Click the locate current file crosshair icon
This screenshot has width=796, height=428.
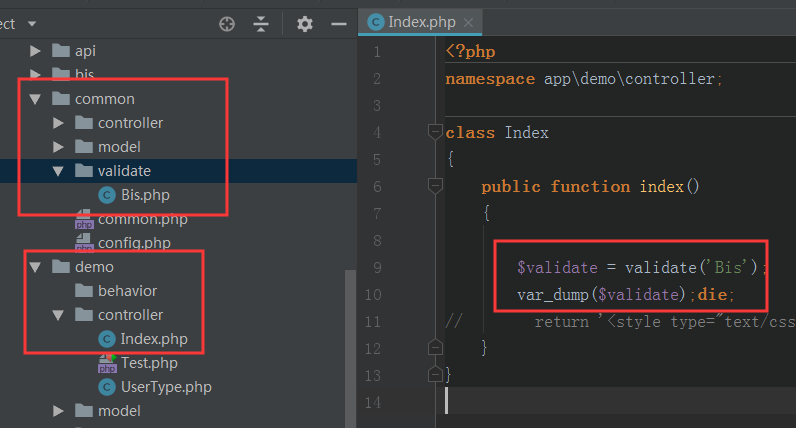click(x=227, y=23)
